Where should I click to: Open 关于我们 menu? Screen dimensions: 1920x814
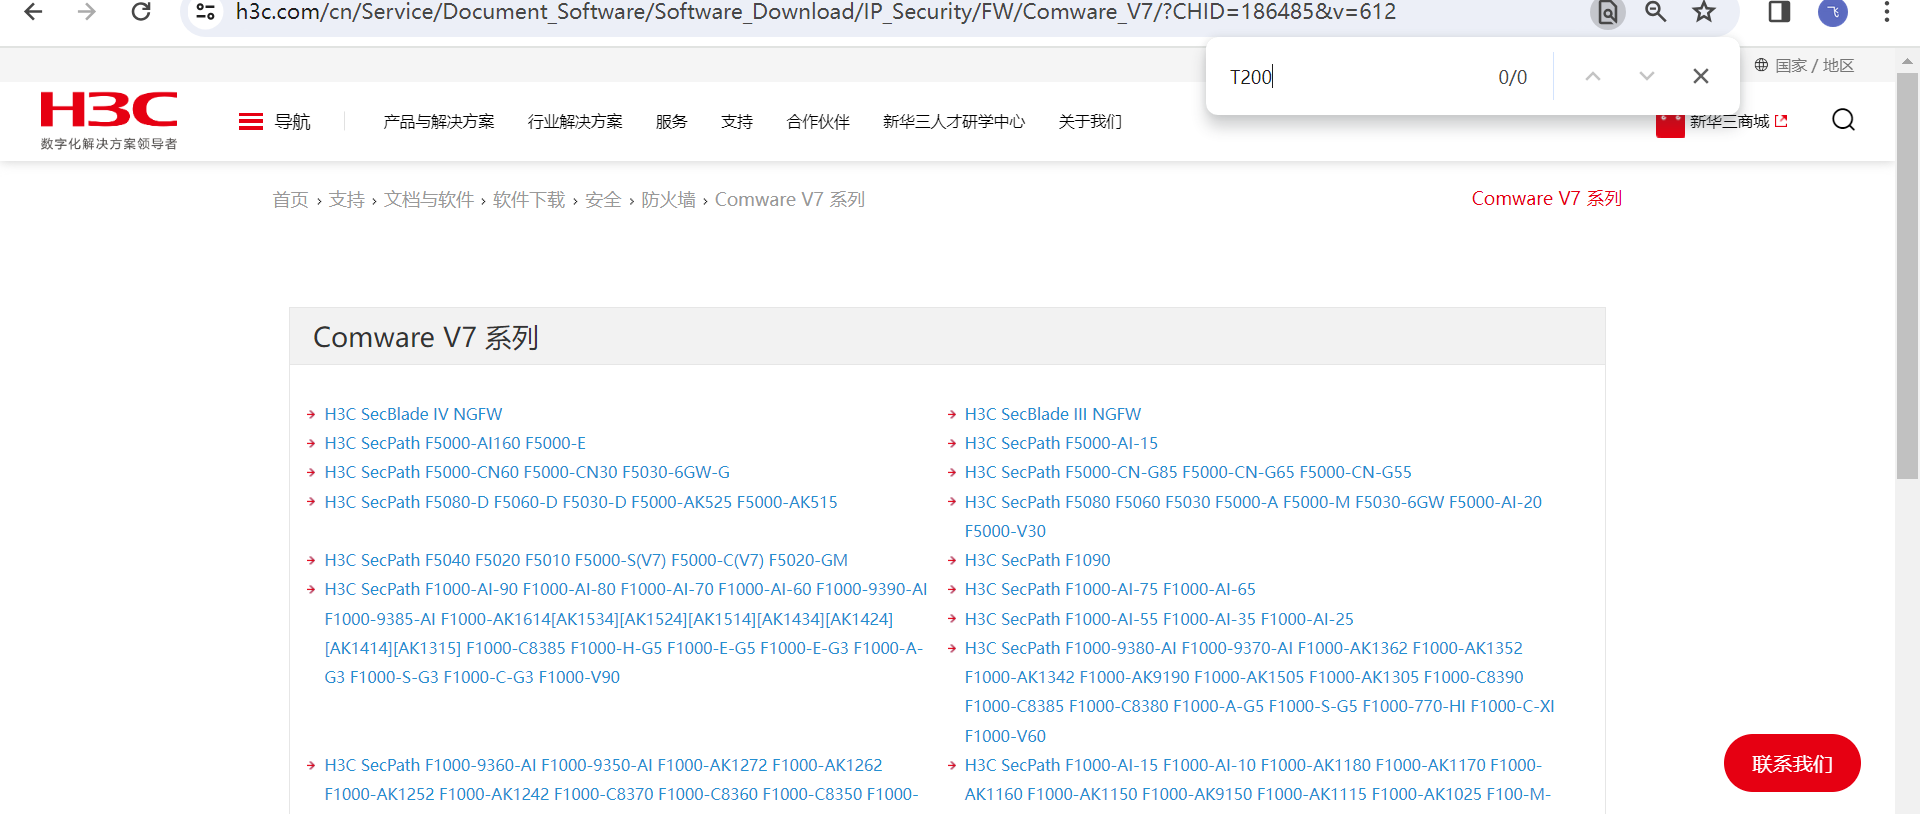pyautogui.click(x=1090, y=122)
